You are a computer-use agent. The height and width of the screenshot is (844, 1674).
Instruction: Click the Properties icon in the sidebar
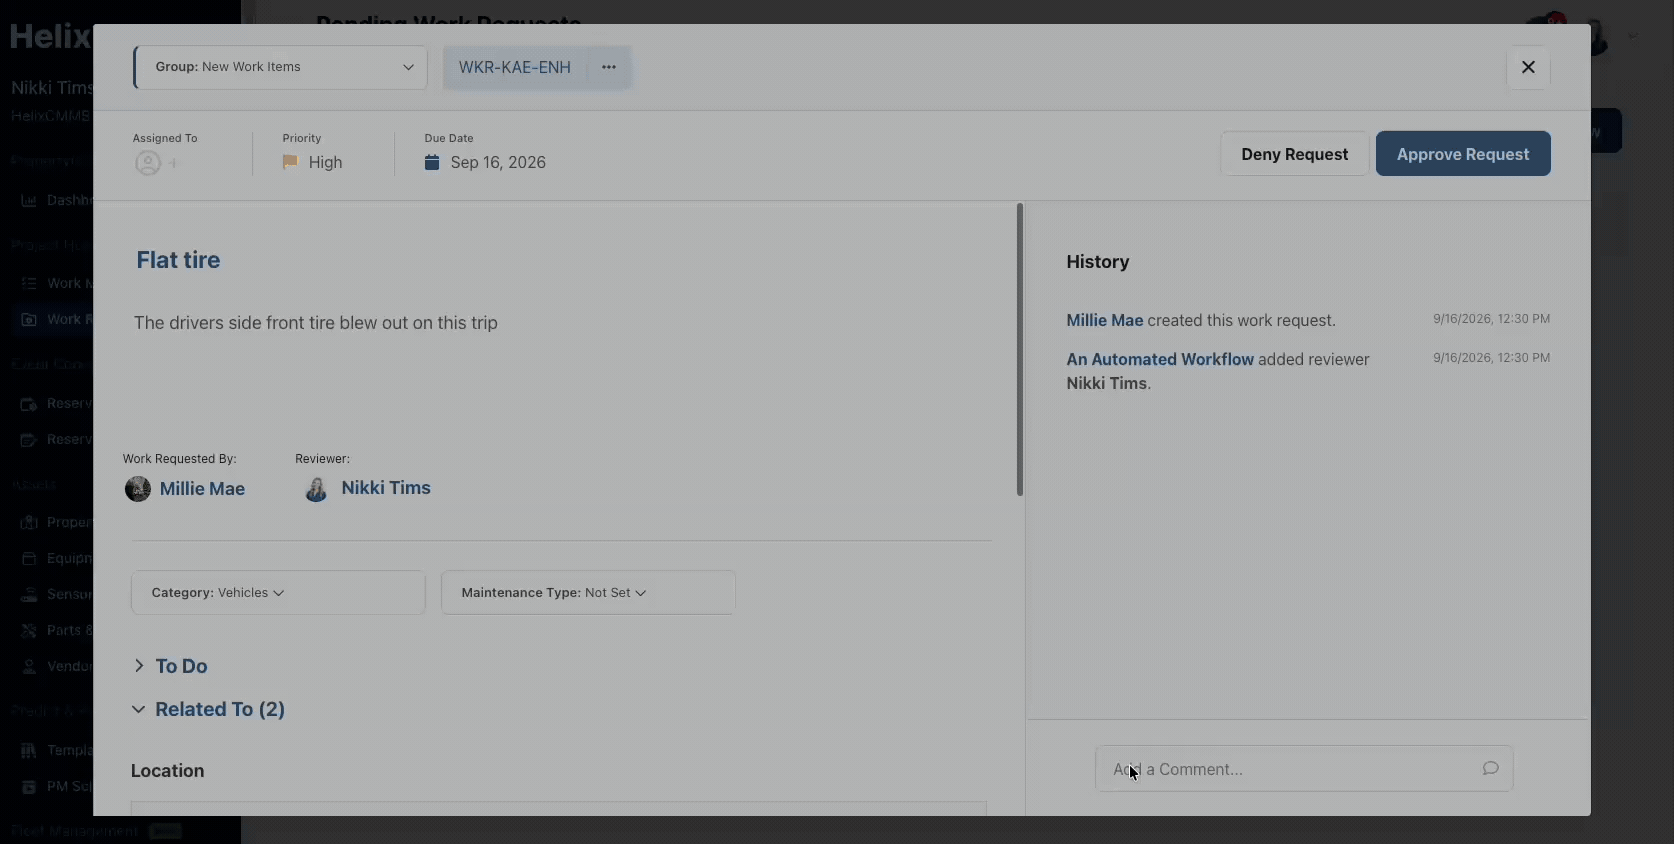click(29, 522)
